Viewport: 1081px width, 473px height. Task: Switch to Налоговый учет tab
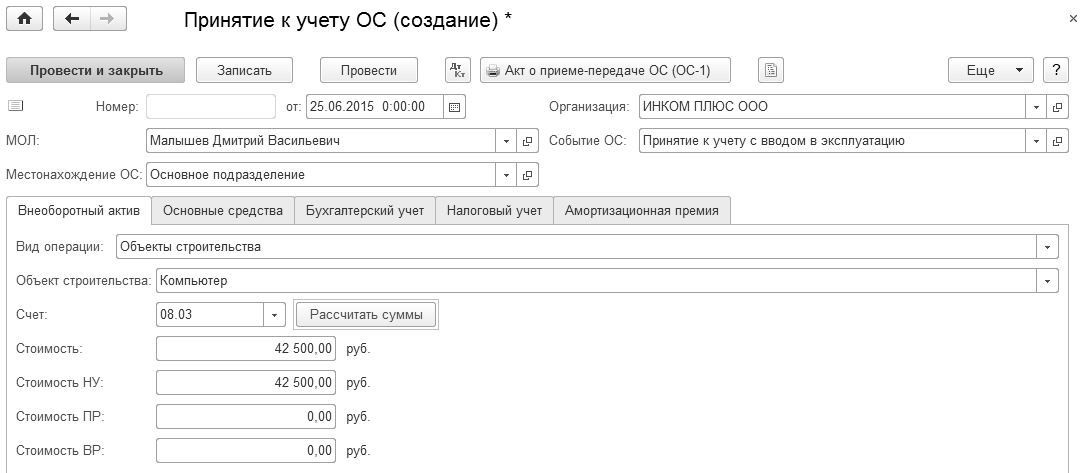coord(494,211)
